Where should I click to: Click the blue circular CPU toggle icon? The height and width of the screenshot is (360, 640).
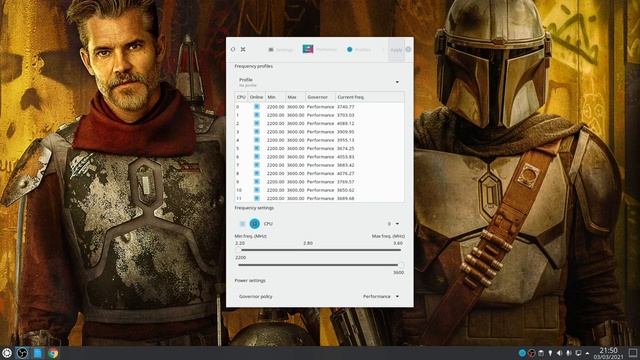pos(255,224)
